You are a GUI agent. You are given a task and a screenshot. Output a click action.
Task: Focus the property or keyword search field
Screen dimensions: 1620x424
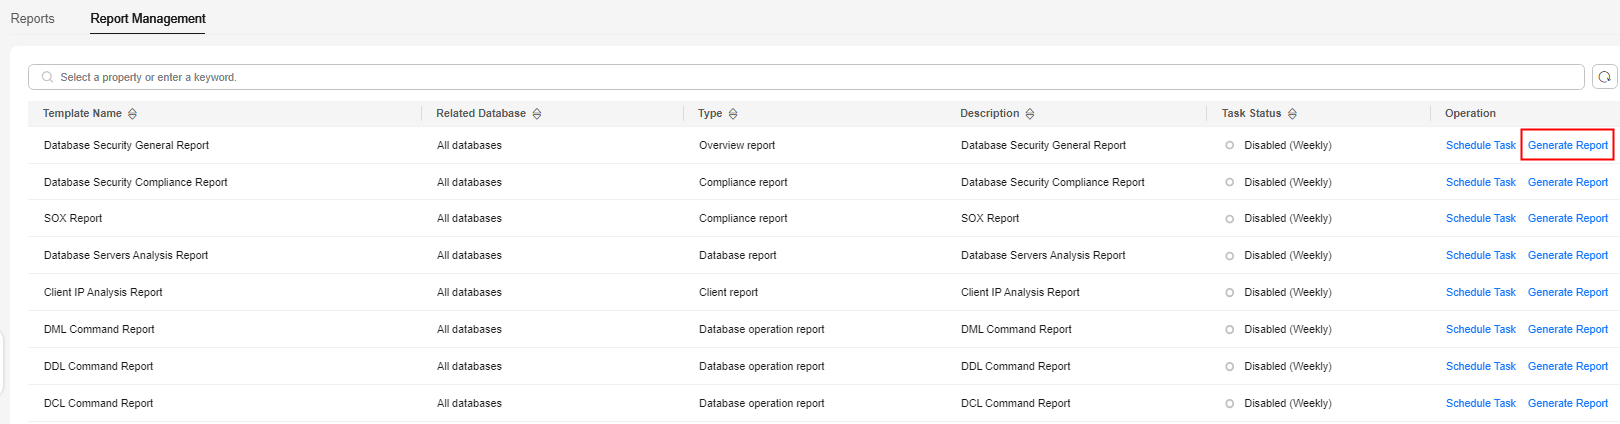(x=806, y=77)
